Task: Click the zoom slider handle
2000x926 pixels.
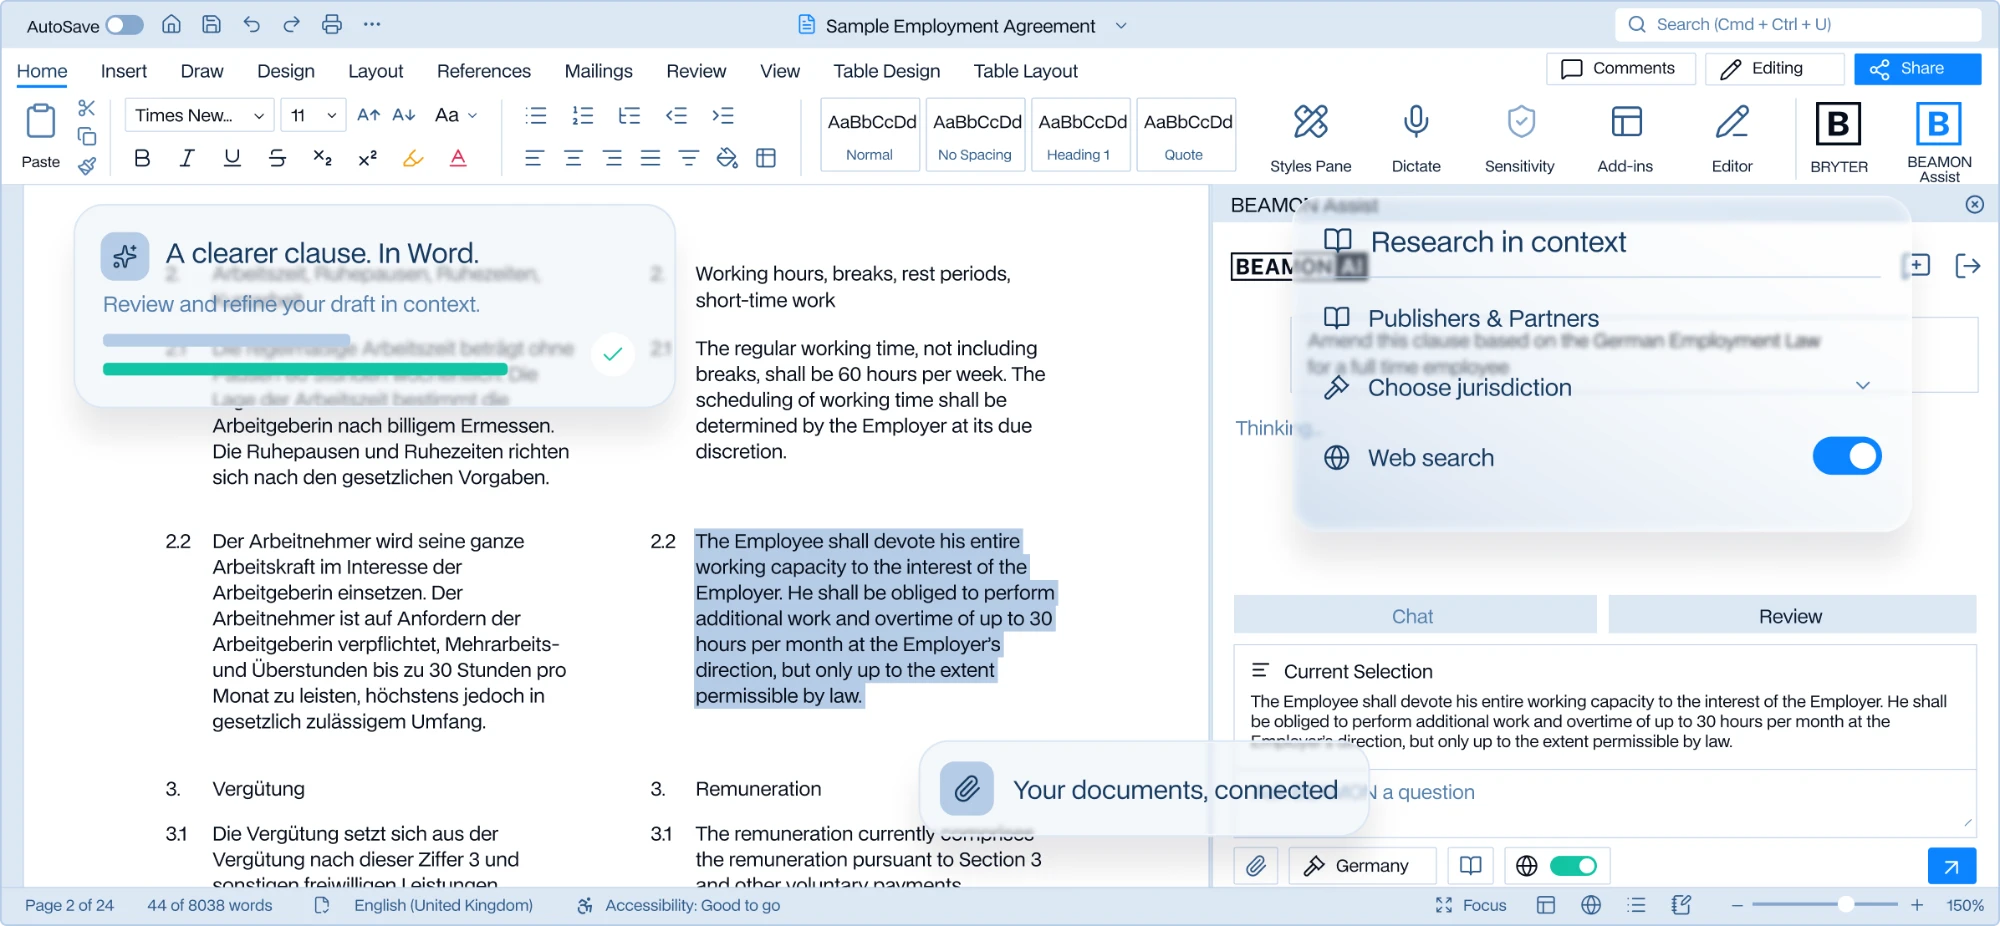Action: coord(1845,905)
